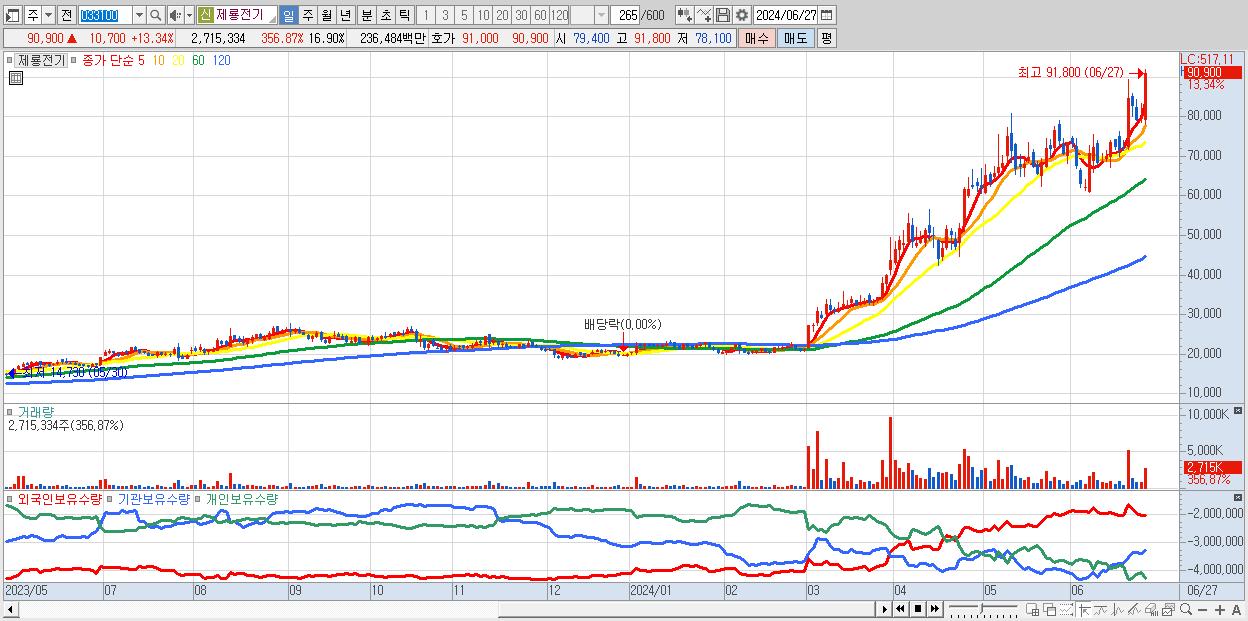Click the 전 button beside the code field
Image resolution: width=1248 pixels, height=621 pixels.
click(x=66, y=15)
